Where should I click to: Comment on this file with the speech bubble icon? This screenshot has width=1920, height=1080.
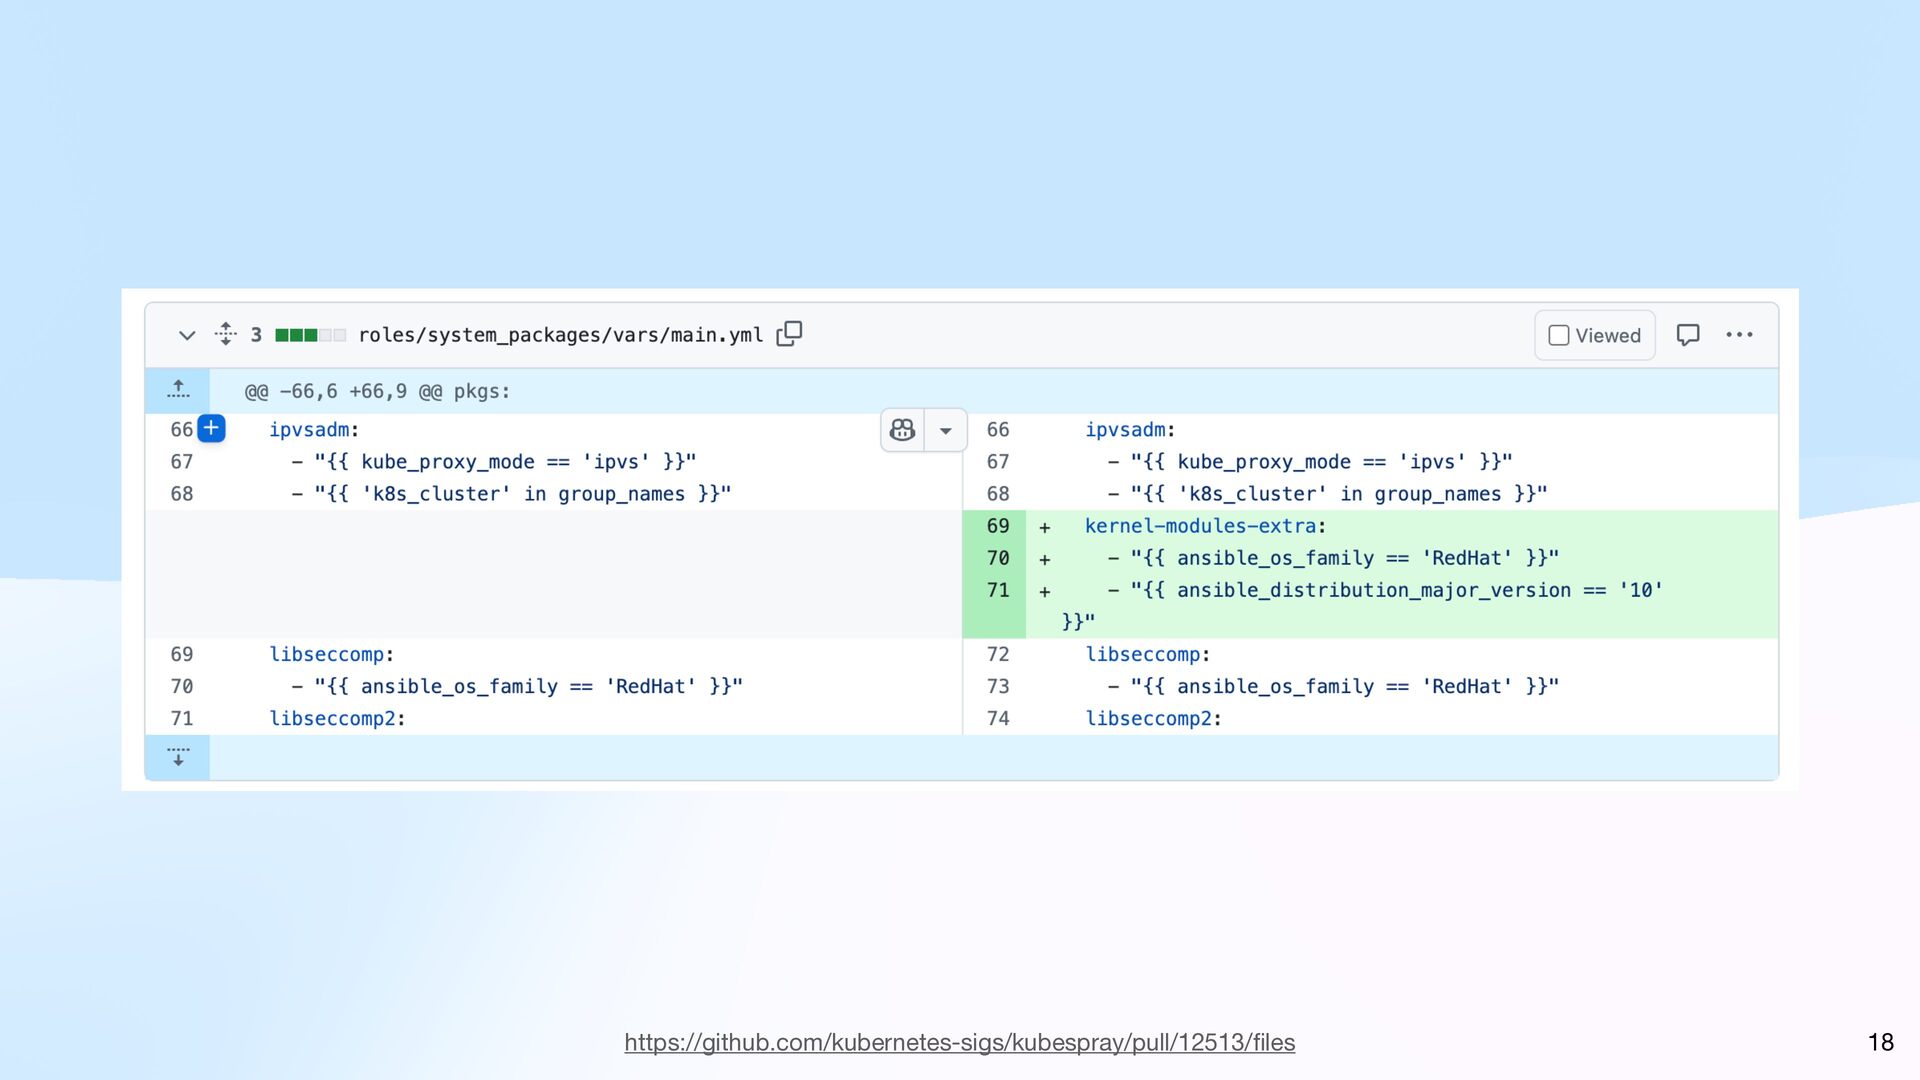point(1688,335)
